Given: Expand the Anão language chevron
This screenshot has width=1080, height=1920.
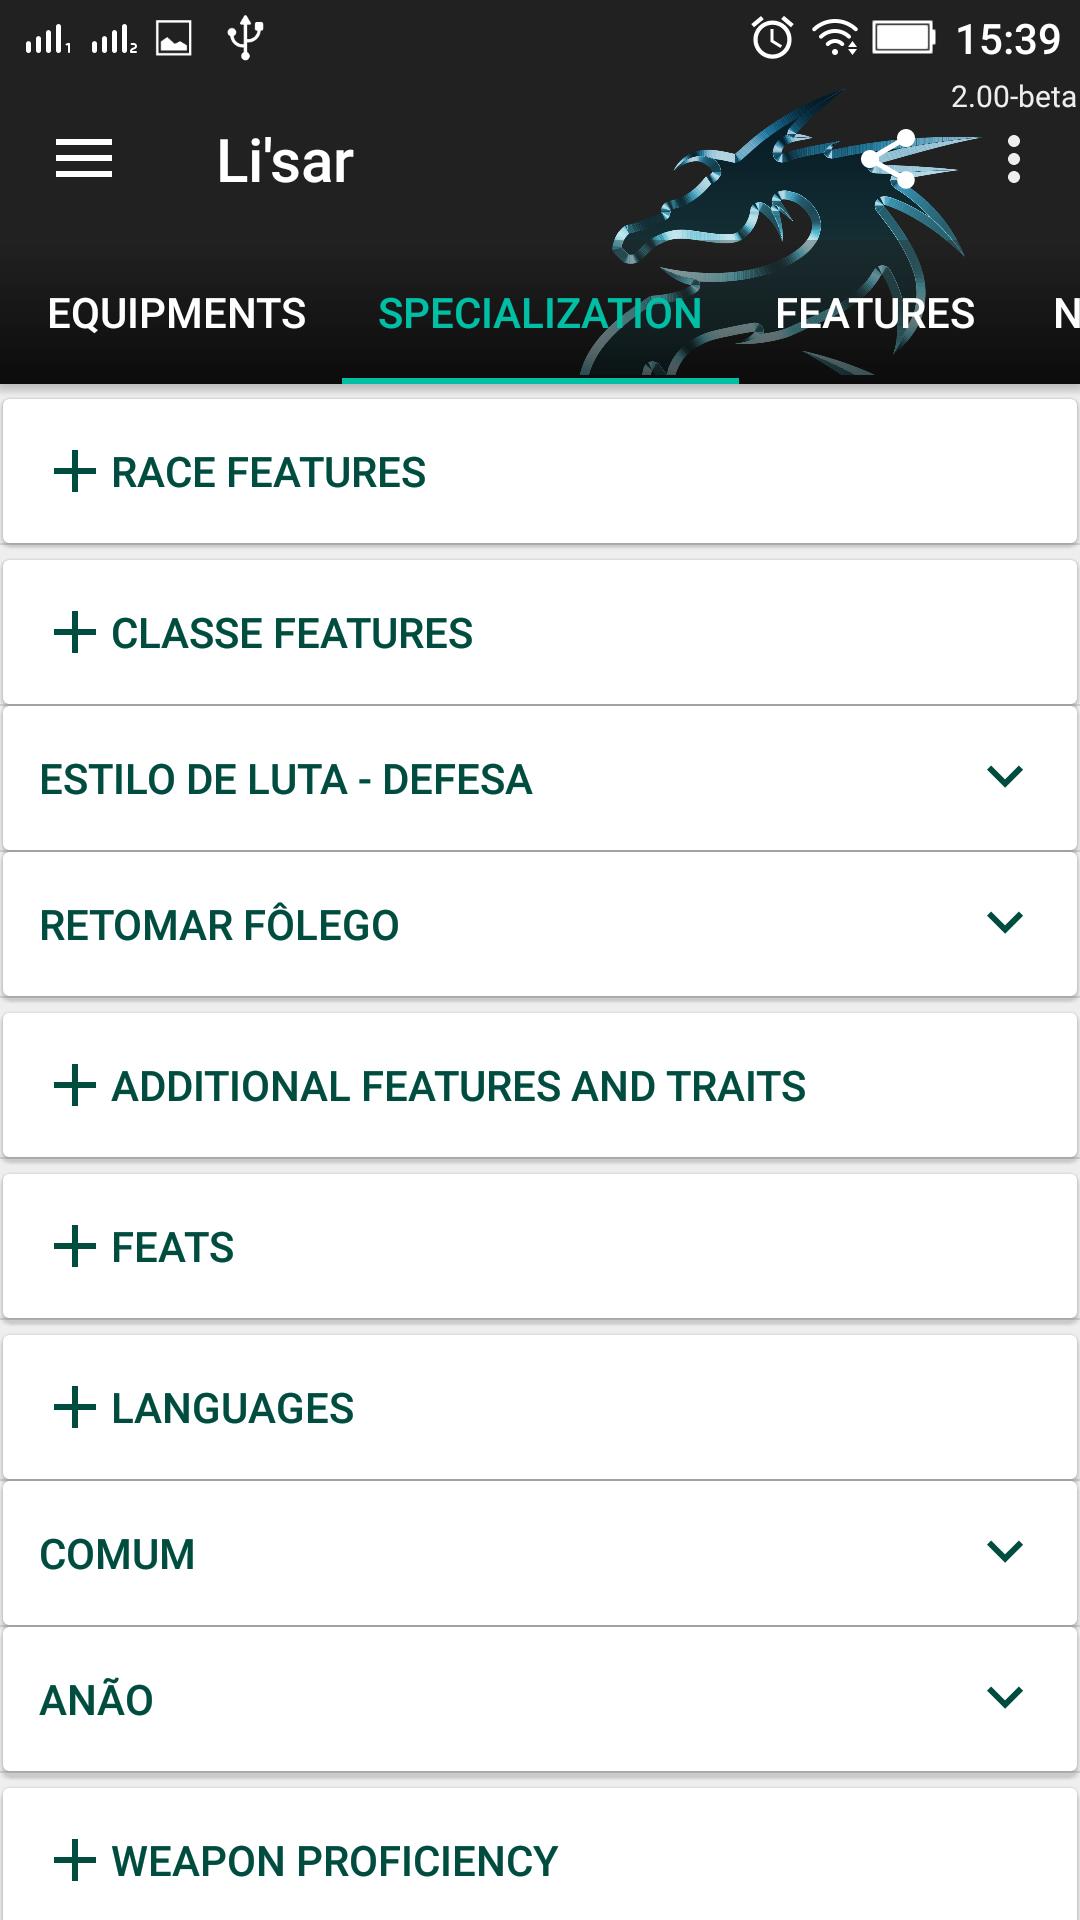Looking at the screenshot, I should pyautogui.click(x=1004, y=1698).
